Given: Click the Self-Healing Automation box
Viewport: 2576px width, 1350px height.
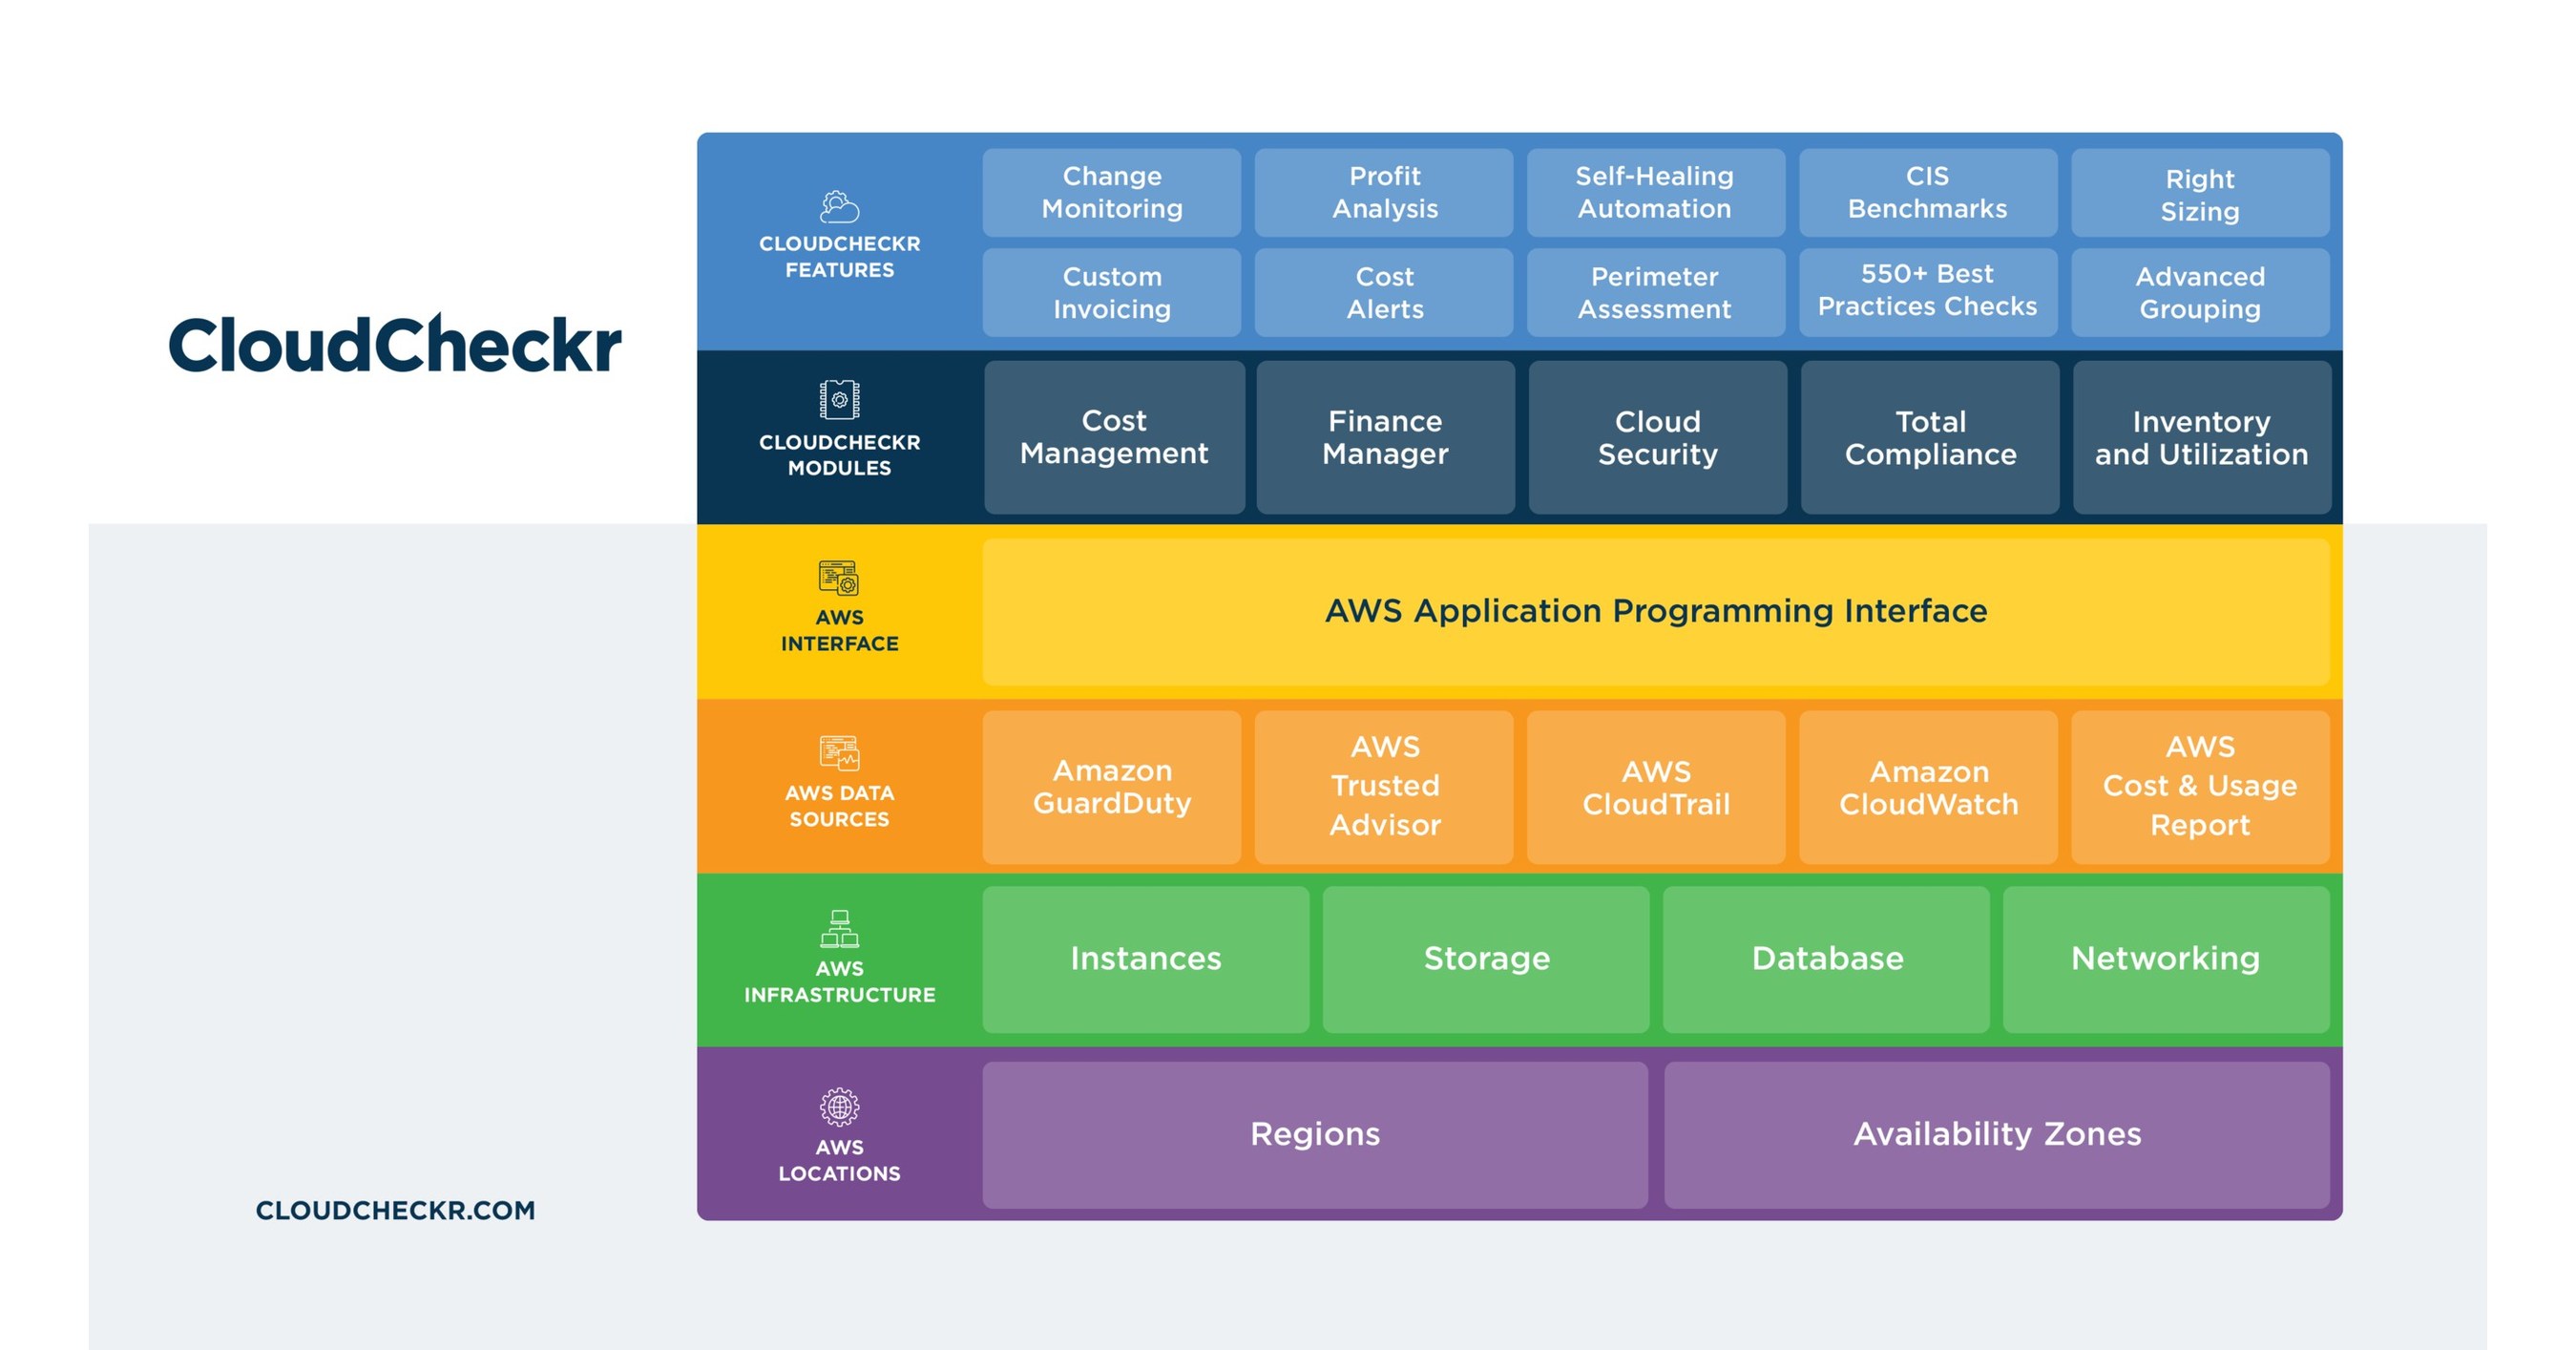Looking at the screenshot, I should click(x=1656, y=192).
